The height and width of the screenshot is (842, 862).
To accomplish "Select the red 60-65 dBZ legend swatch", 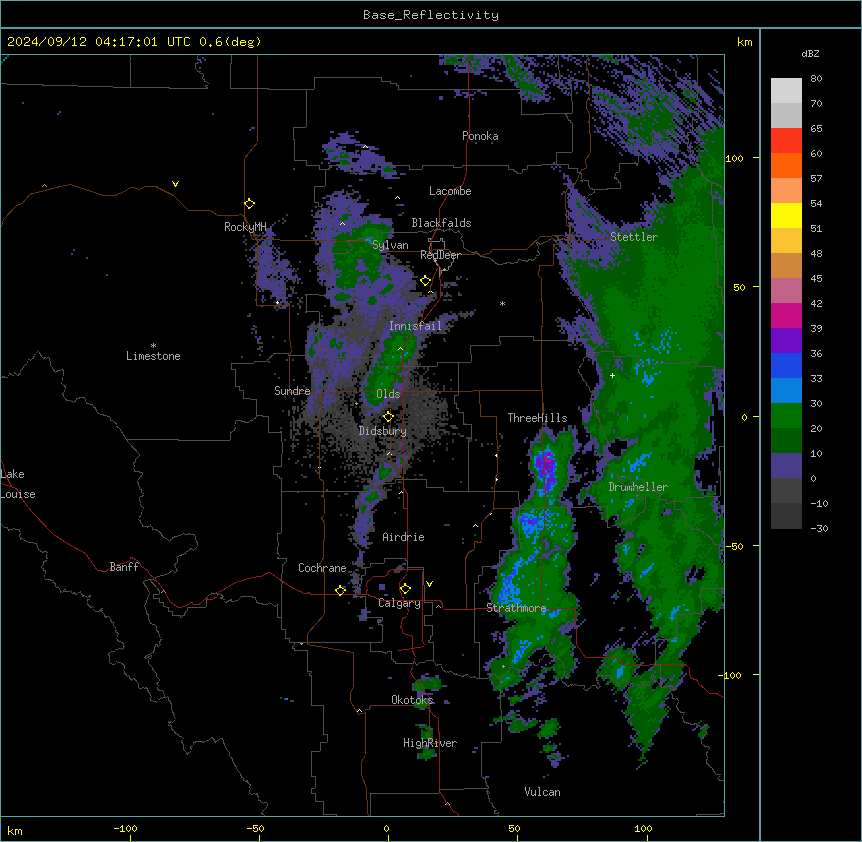I will click(786, 141).
